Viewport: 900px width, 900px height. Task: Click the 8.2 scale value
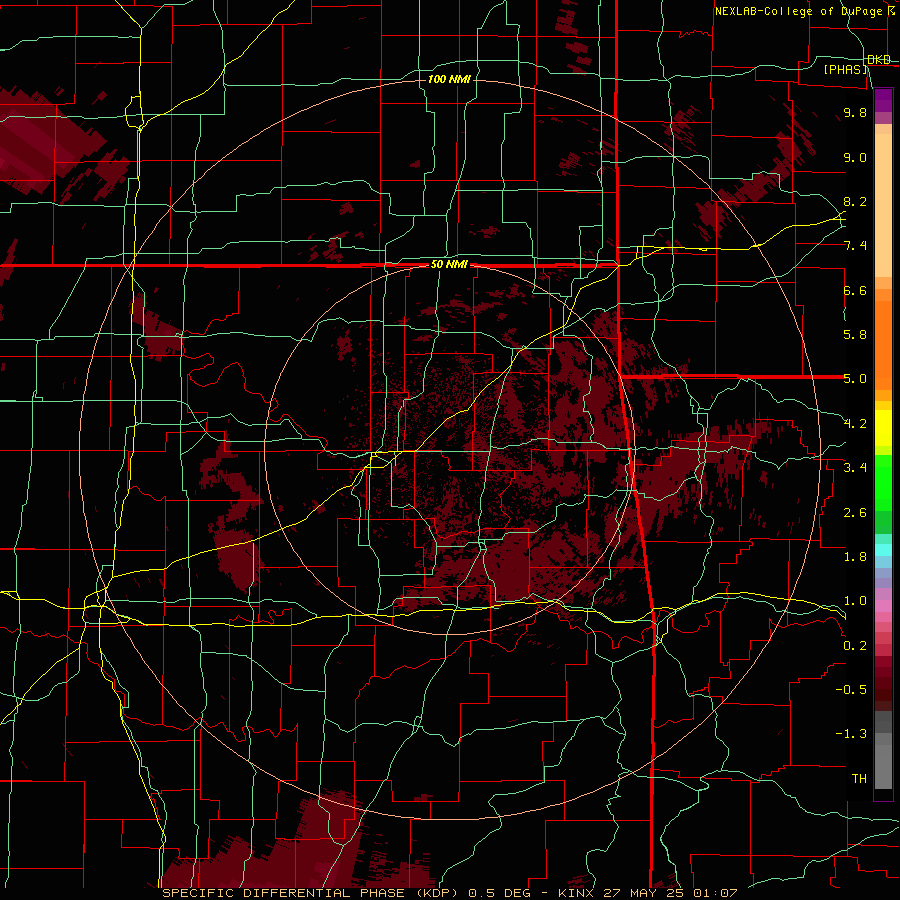[855, 202]
